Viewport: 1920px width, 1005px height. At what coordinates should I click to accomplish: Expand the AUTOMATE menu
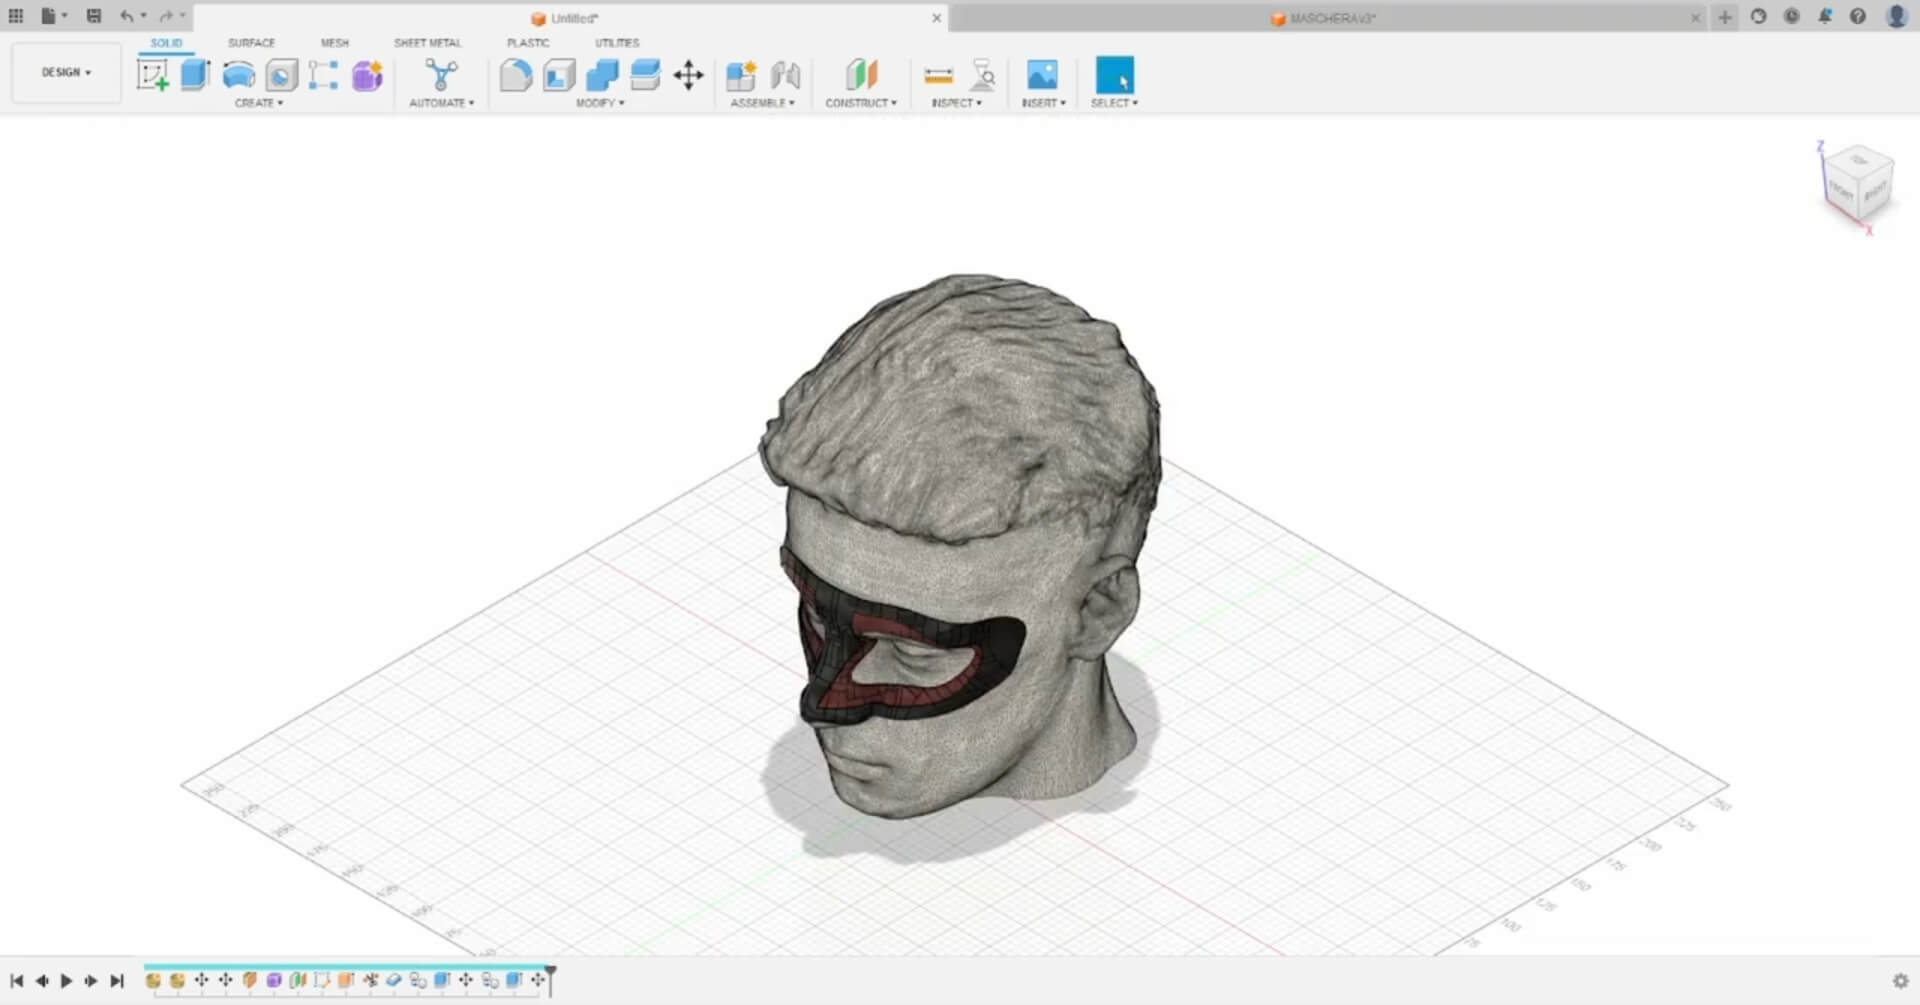click(x=441, y=103)
